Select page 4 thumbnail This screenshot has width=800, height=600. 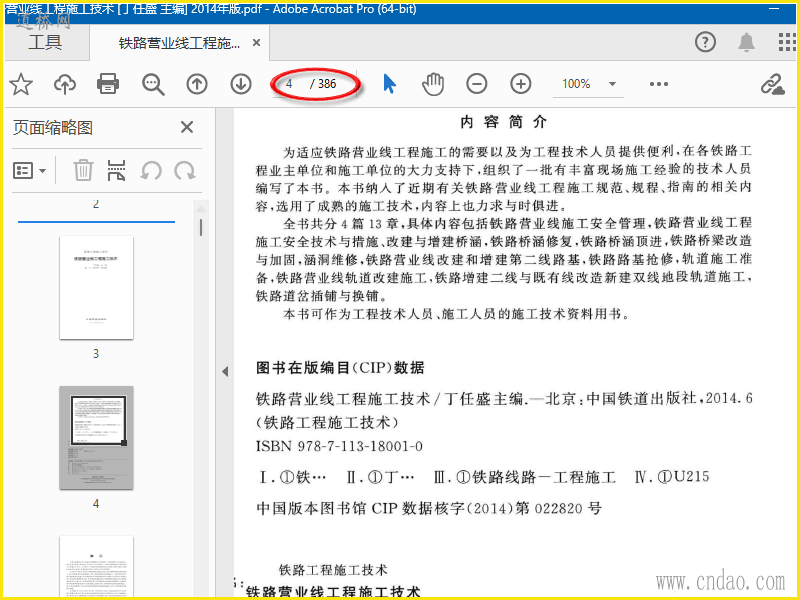point(96,437)
